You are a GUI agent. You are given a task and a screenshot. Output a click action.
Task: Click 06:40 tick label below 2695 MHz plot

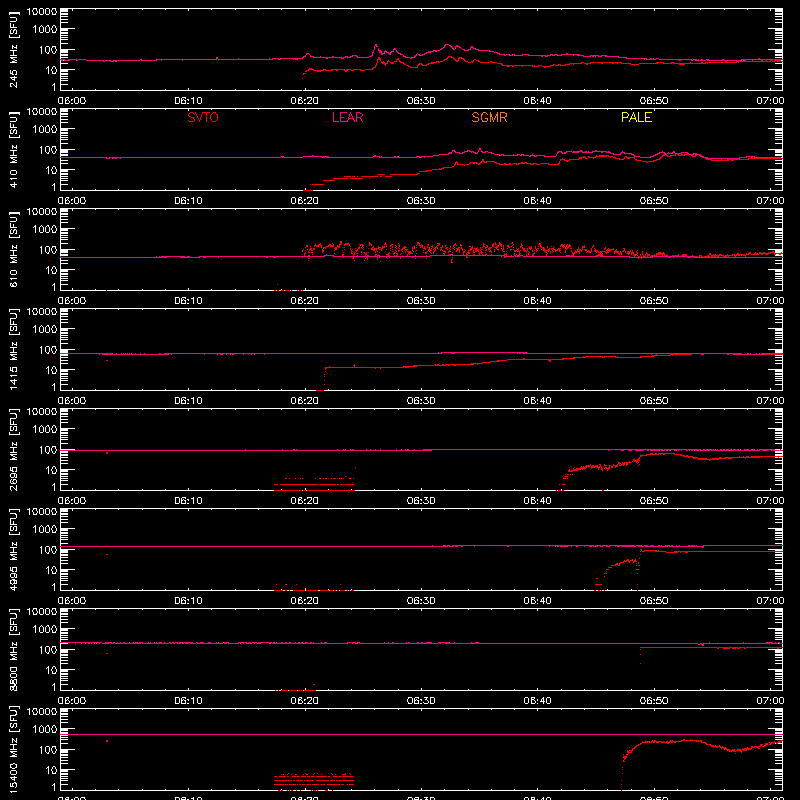pyautogui.click(x=537, y=501)
